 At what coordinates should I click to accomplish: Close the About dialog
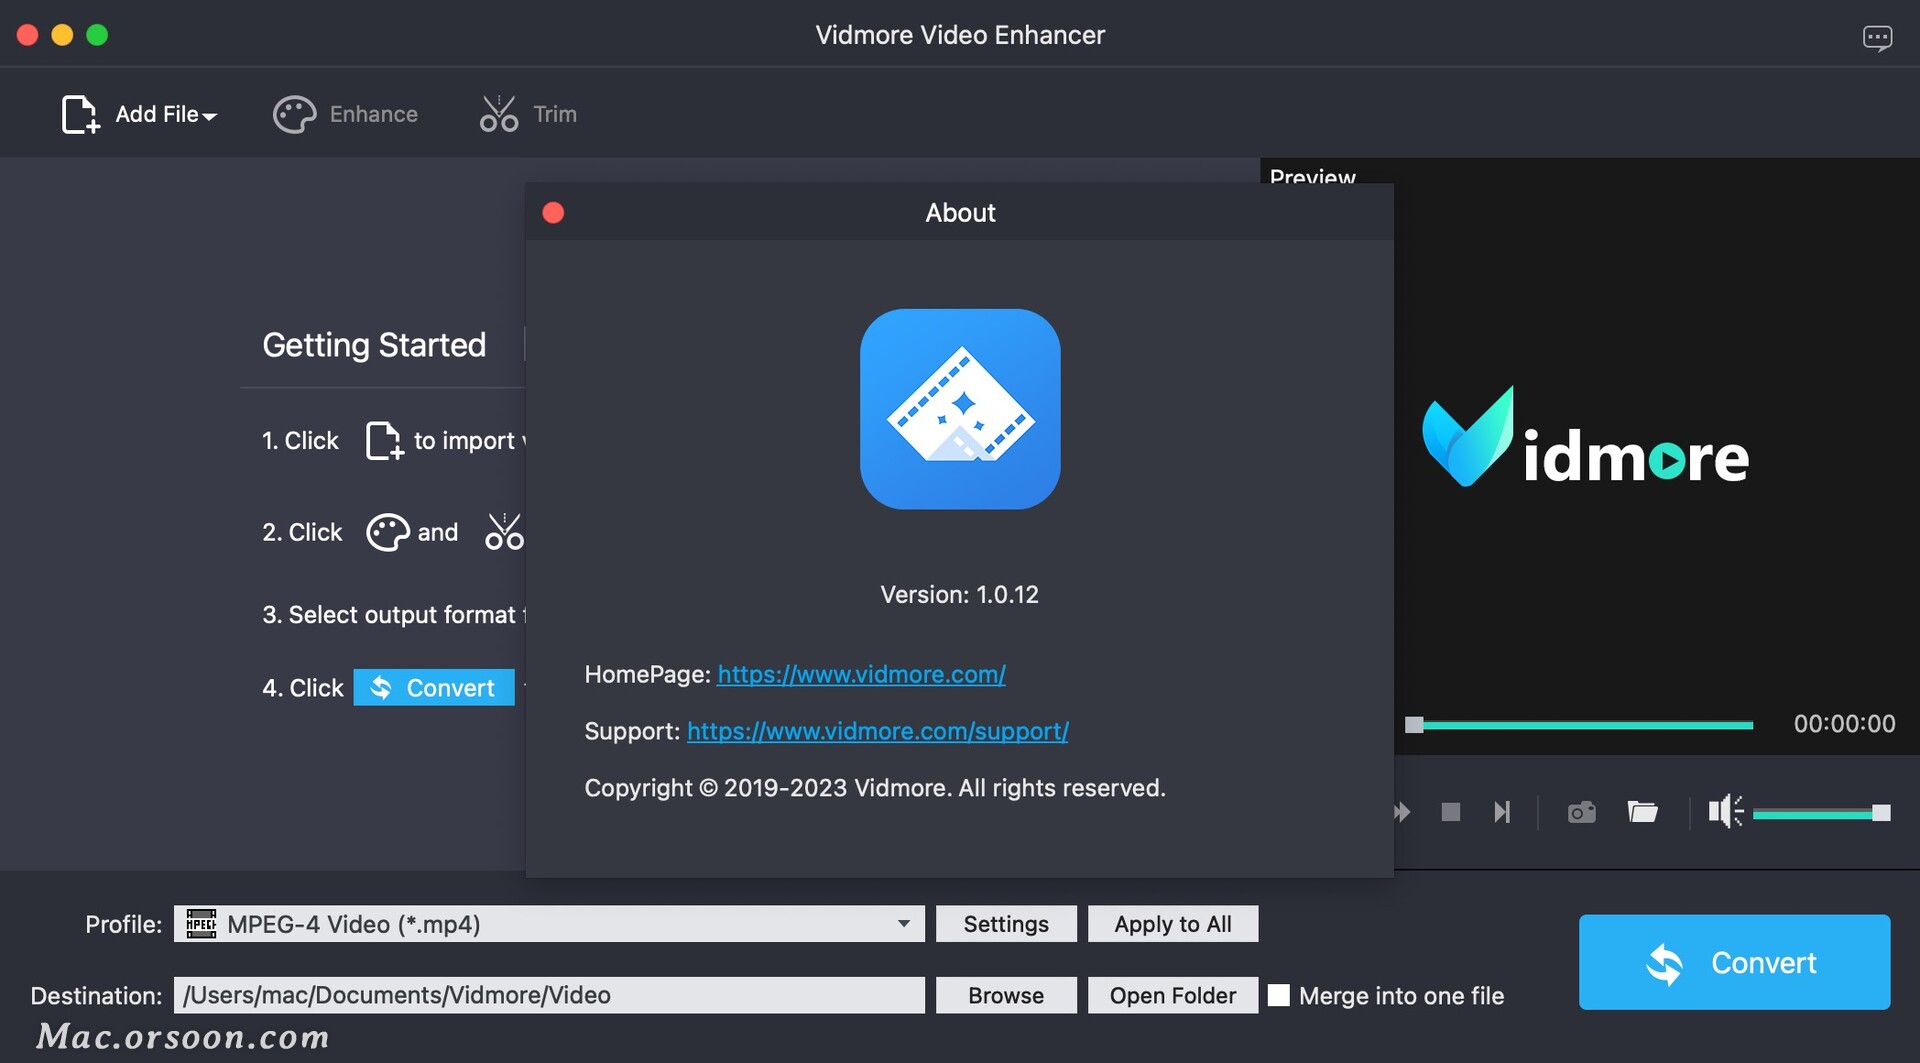tap(553, 212)
